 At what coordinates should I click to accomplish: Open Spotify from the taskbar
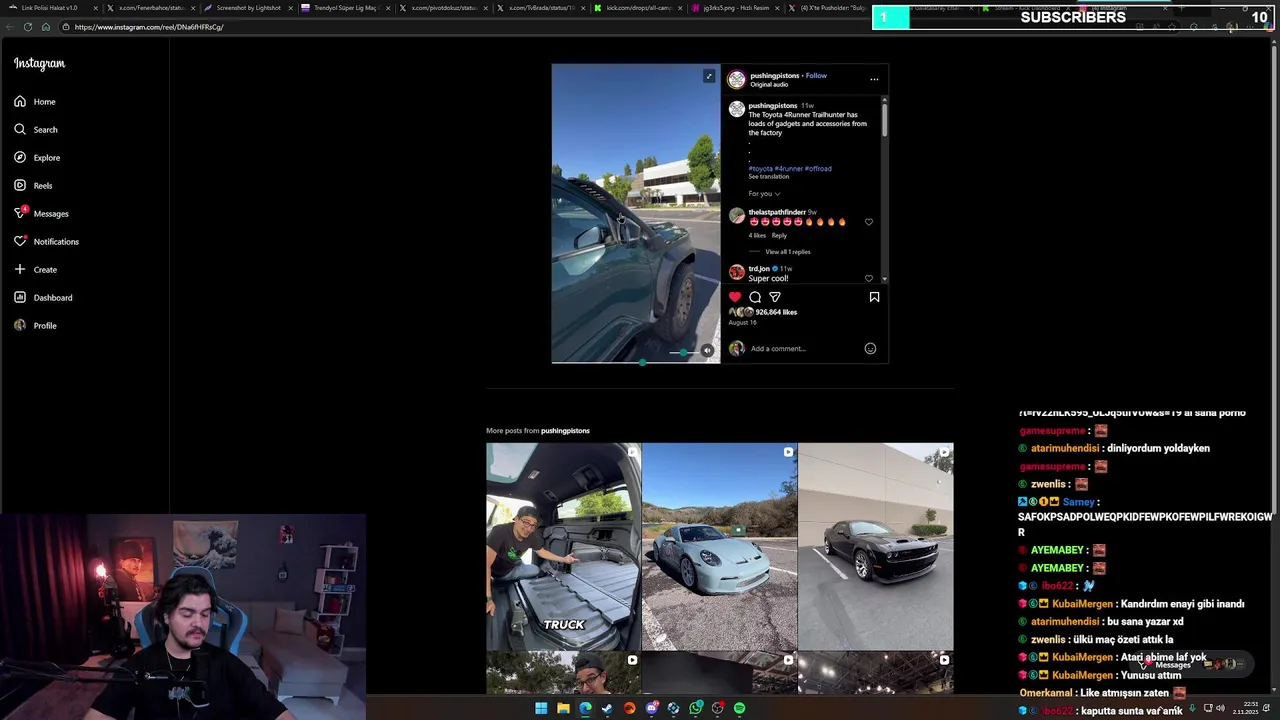click(739, 708)
